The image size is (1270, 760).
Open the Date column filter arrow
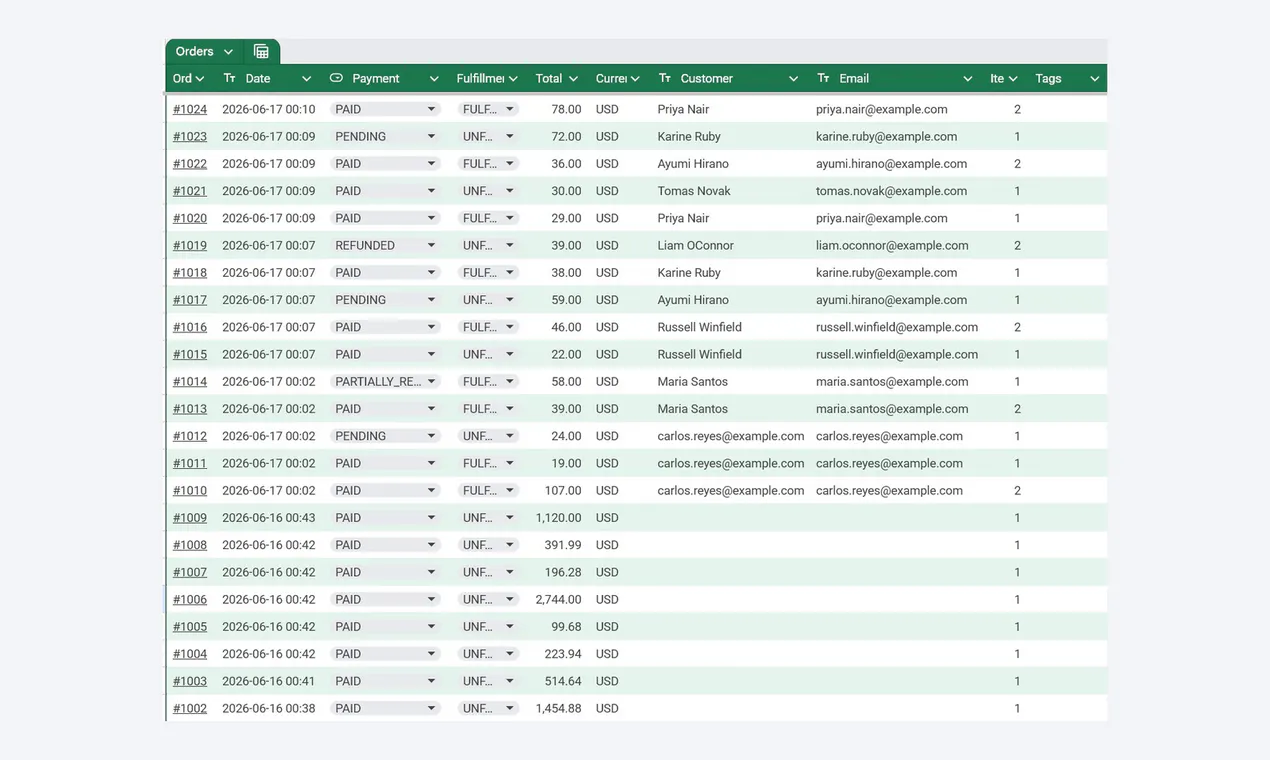click(306, 79)
